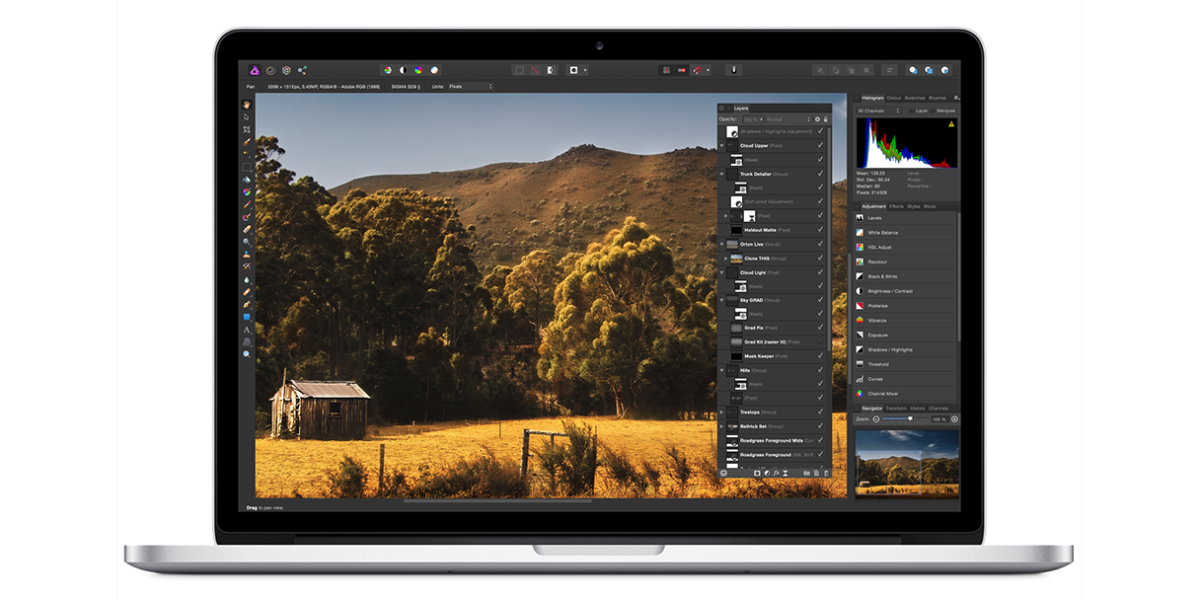Pick the View (hand) tool
1200x600 pixels.
click(x=246, y=104)
